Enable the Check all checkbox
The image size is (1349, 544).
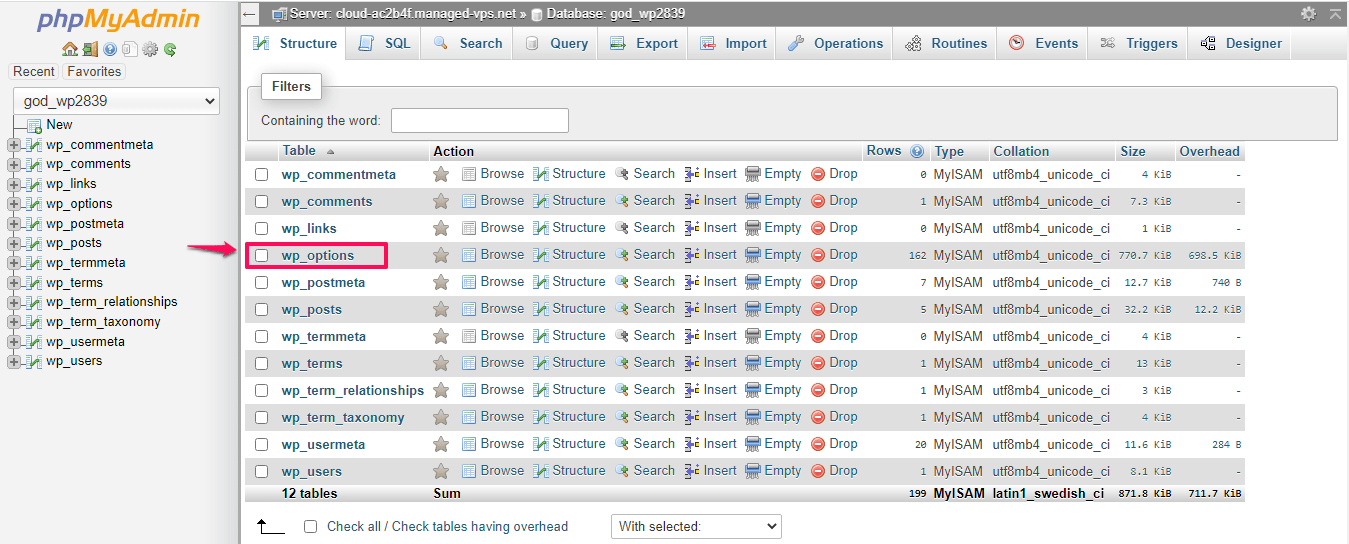(311, 526)
